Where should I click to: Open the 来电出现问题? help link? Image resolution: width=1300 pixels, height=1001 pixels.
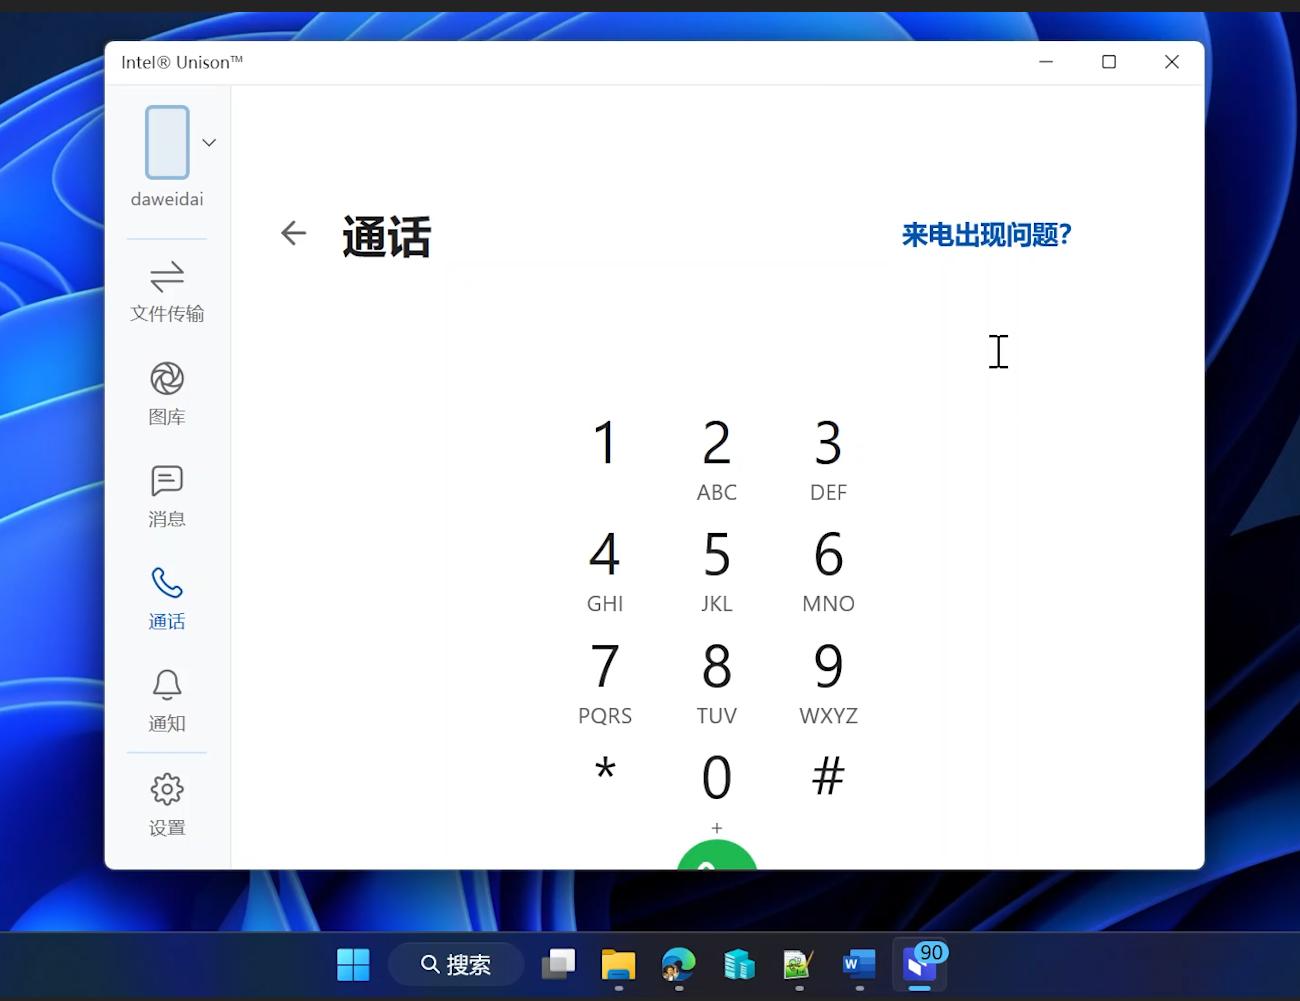click(x=986, y=235)
